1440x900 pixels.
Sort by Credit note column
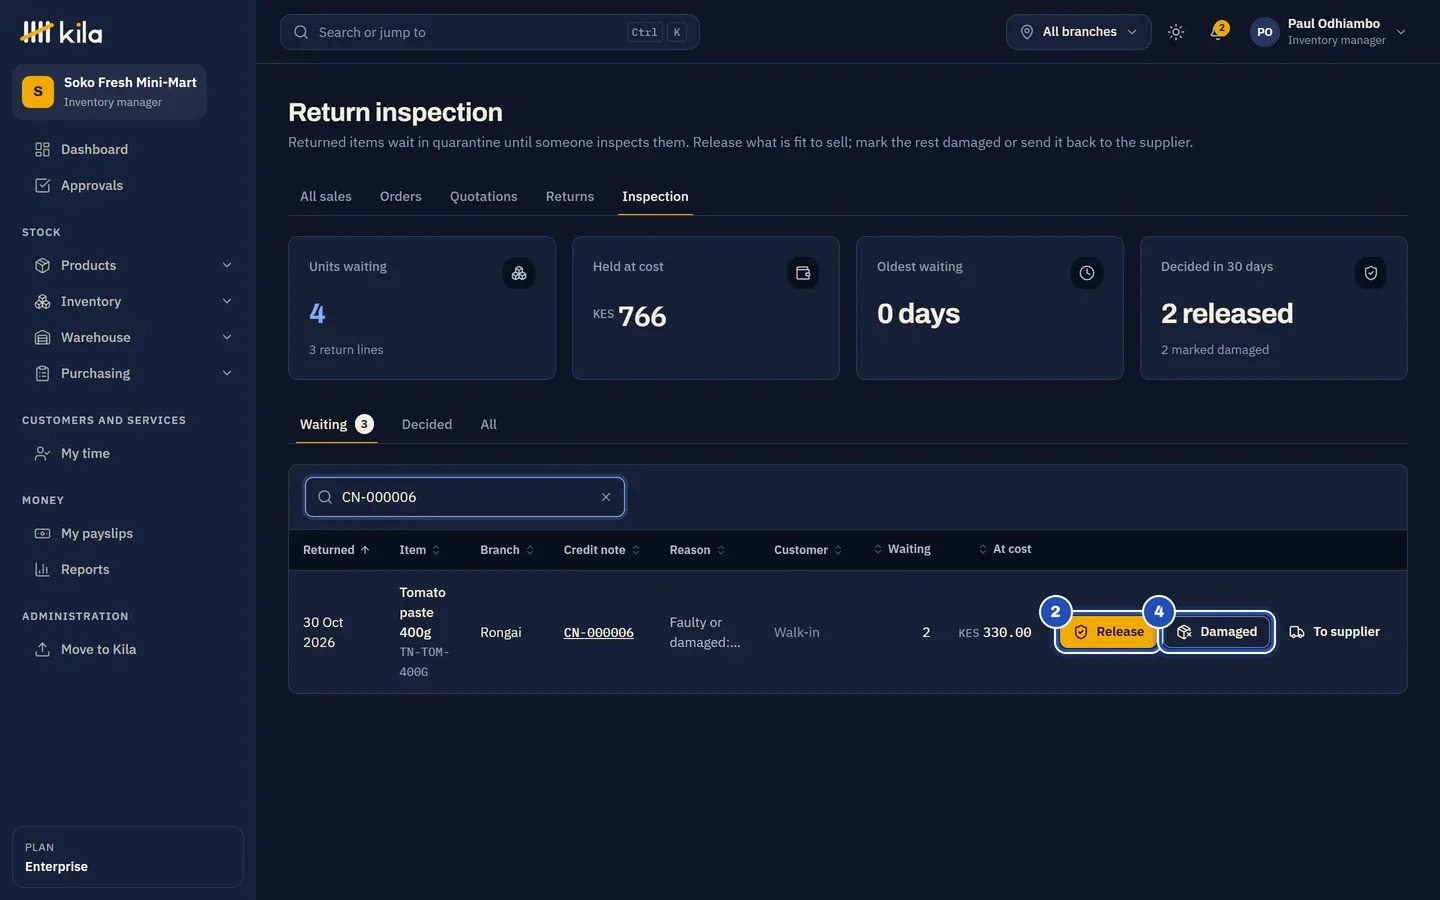[x=601, y=550]
